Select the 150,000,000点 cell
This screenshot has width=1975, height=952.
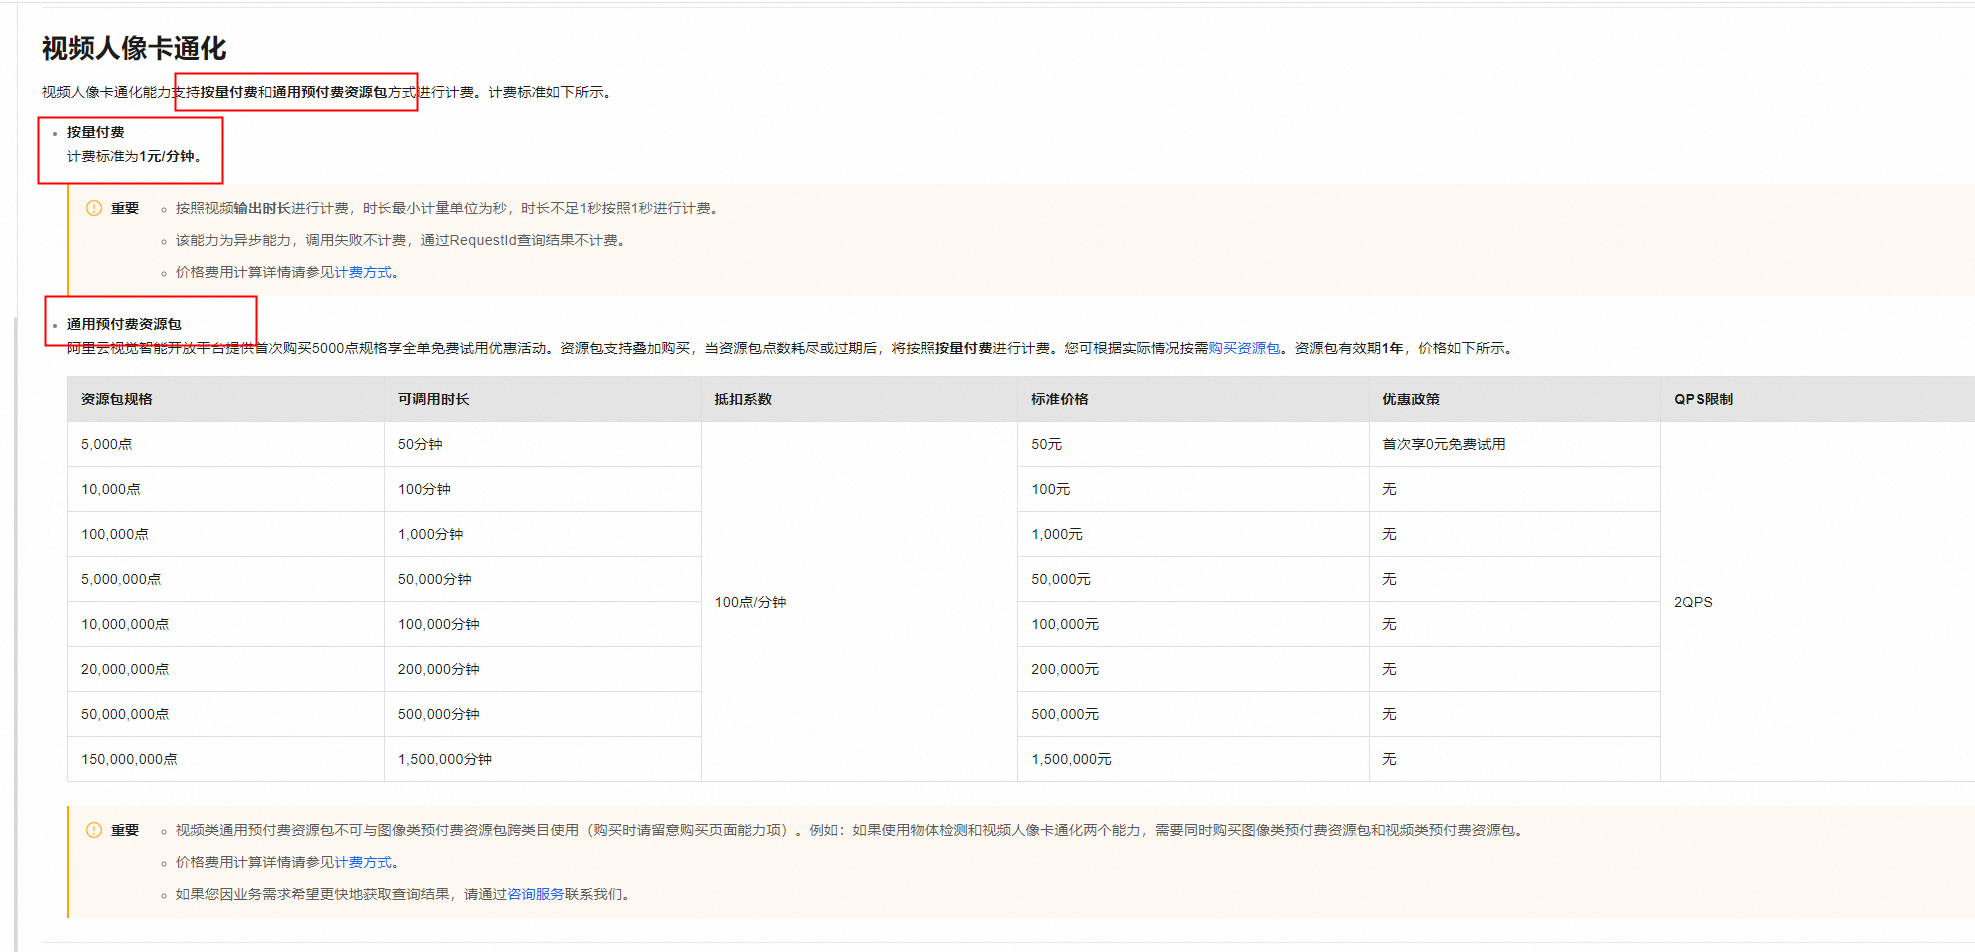[x=226, y=759]
